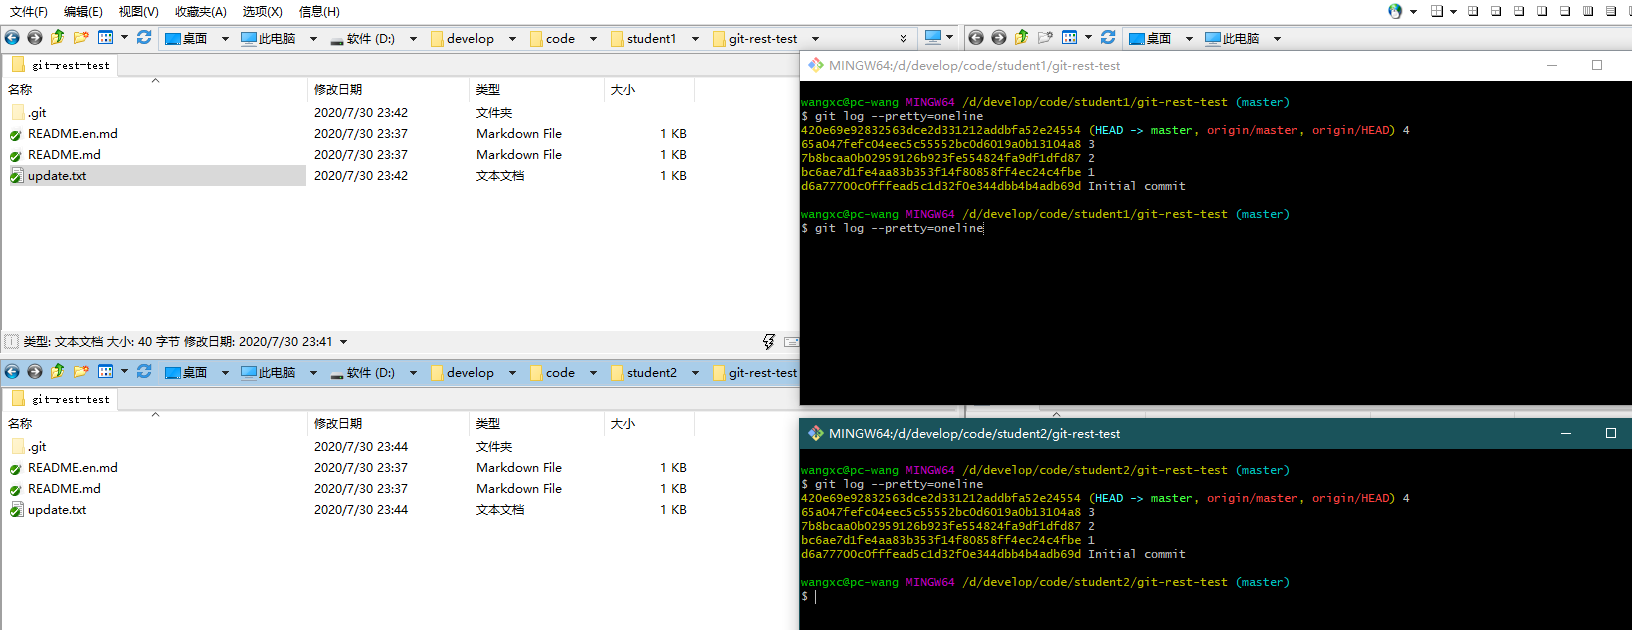The height and width of the screenshot is (630, 1632).
Task: Select README.en.md in upper pane
Action: pyautogui.click(x=73, y=133)
